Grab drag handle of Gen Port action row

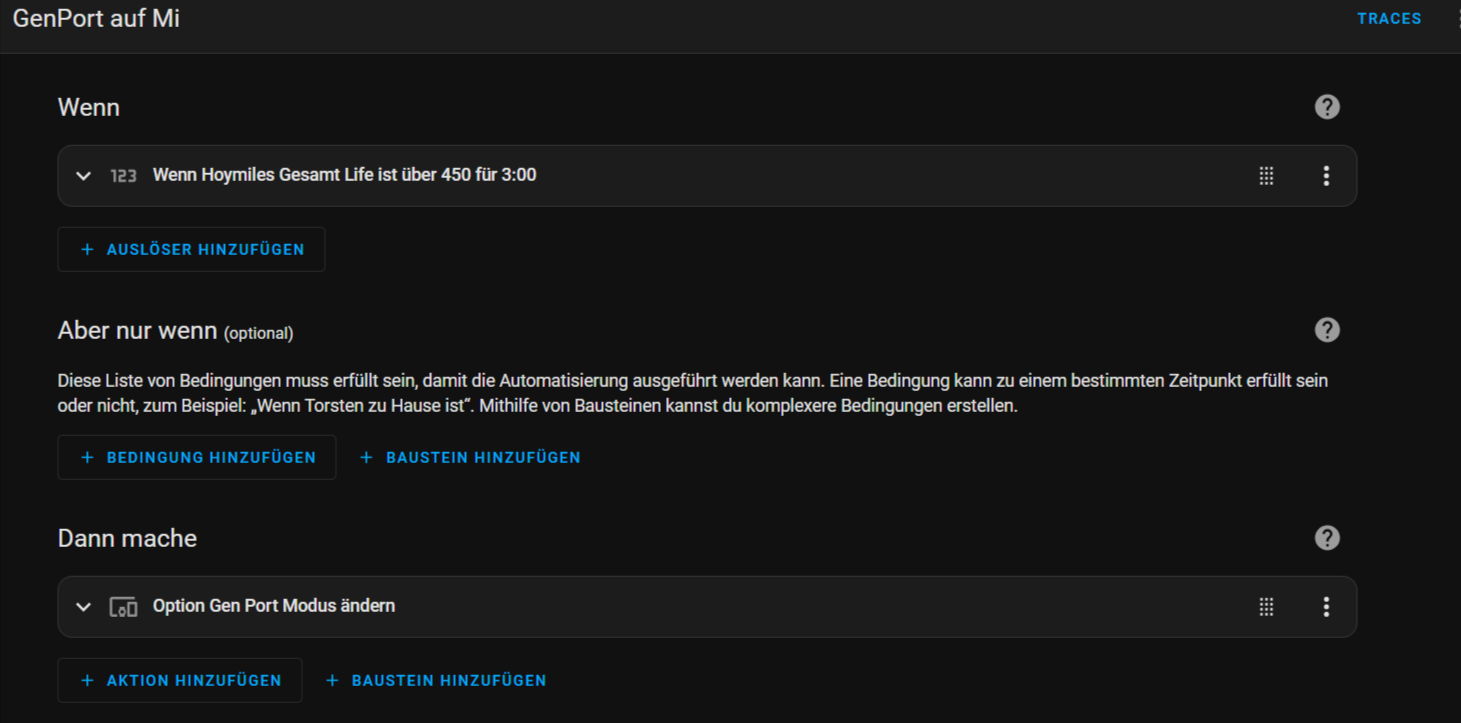pos(1266,607)
